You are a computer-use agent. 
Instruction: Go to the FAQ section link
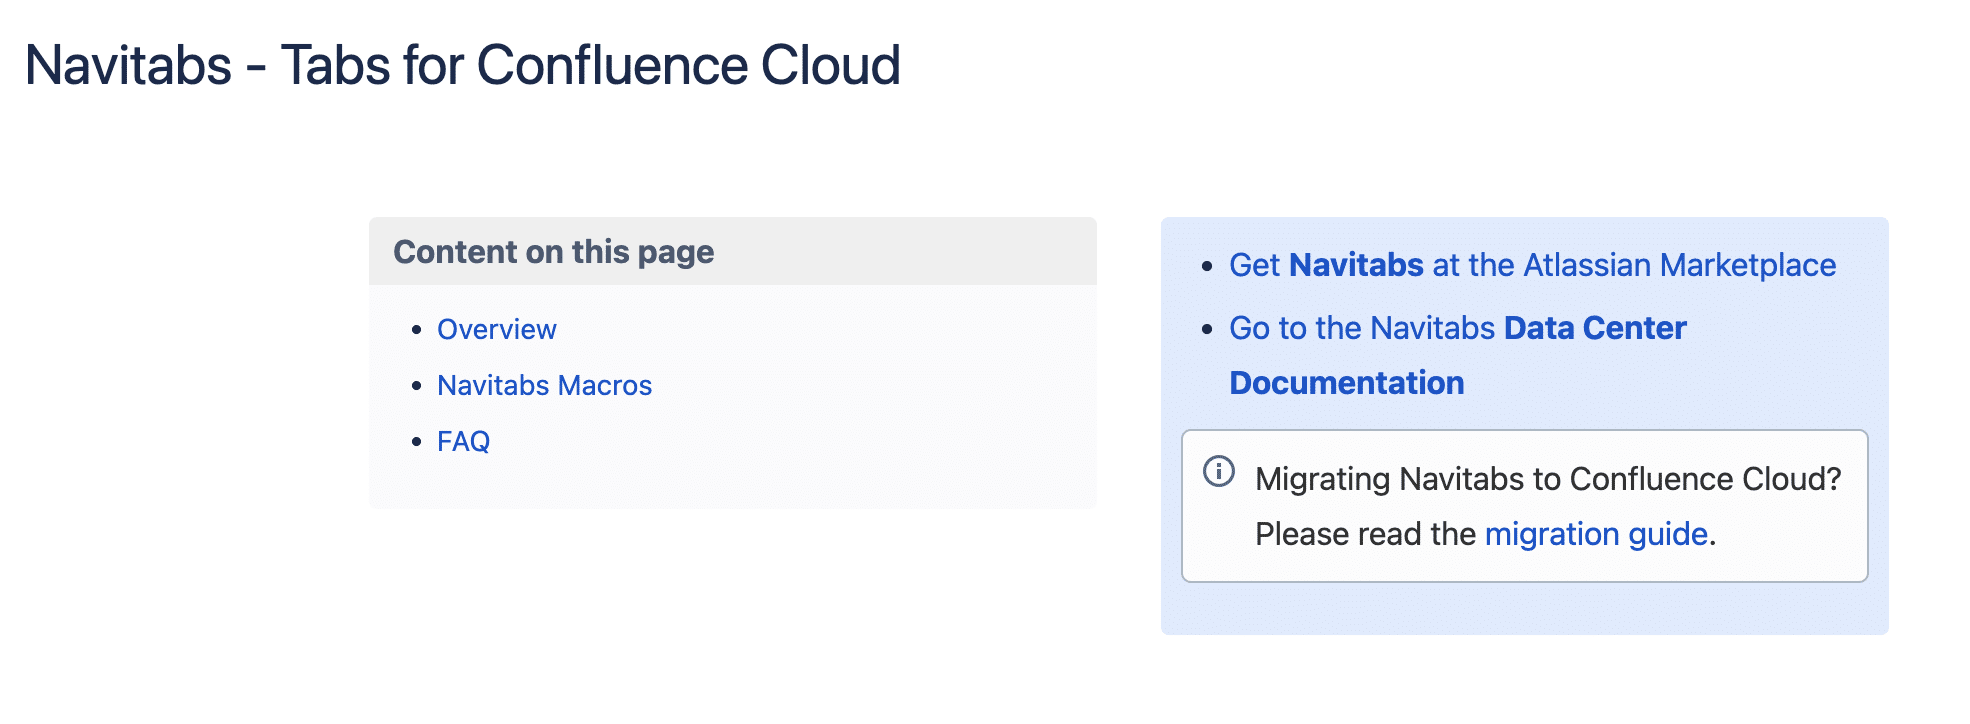(463, 441)
